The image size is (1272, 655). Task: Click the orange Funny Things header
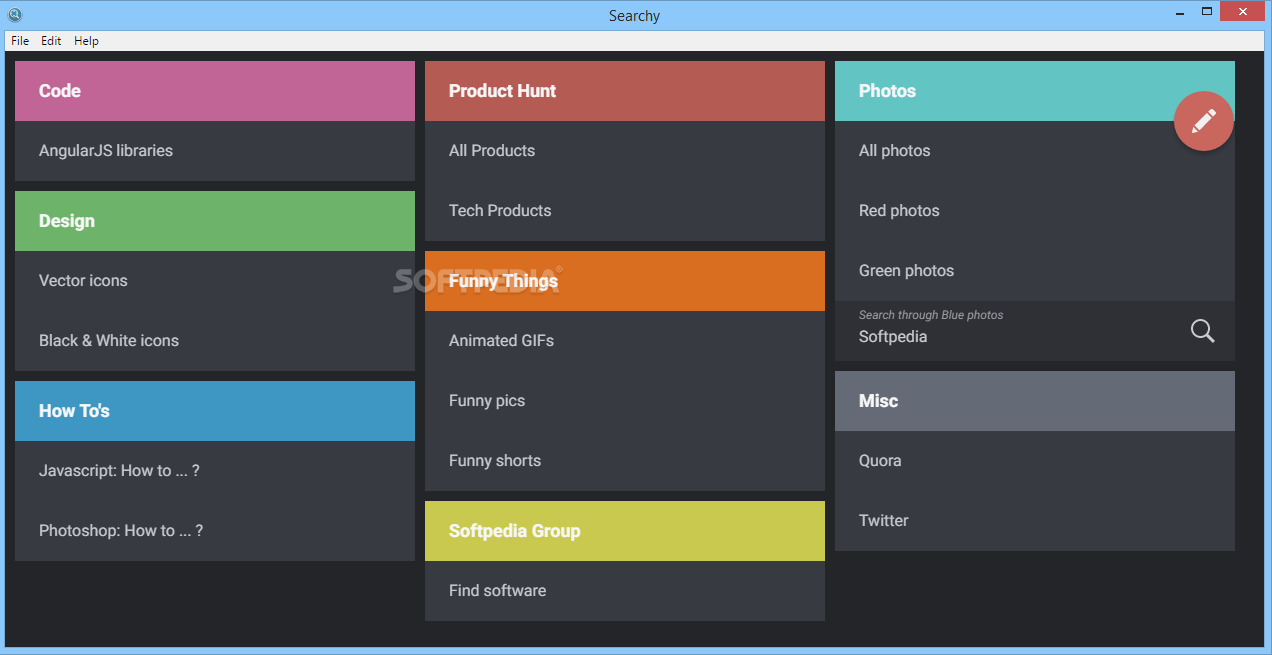coord(625,281)
